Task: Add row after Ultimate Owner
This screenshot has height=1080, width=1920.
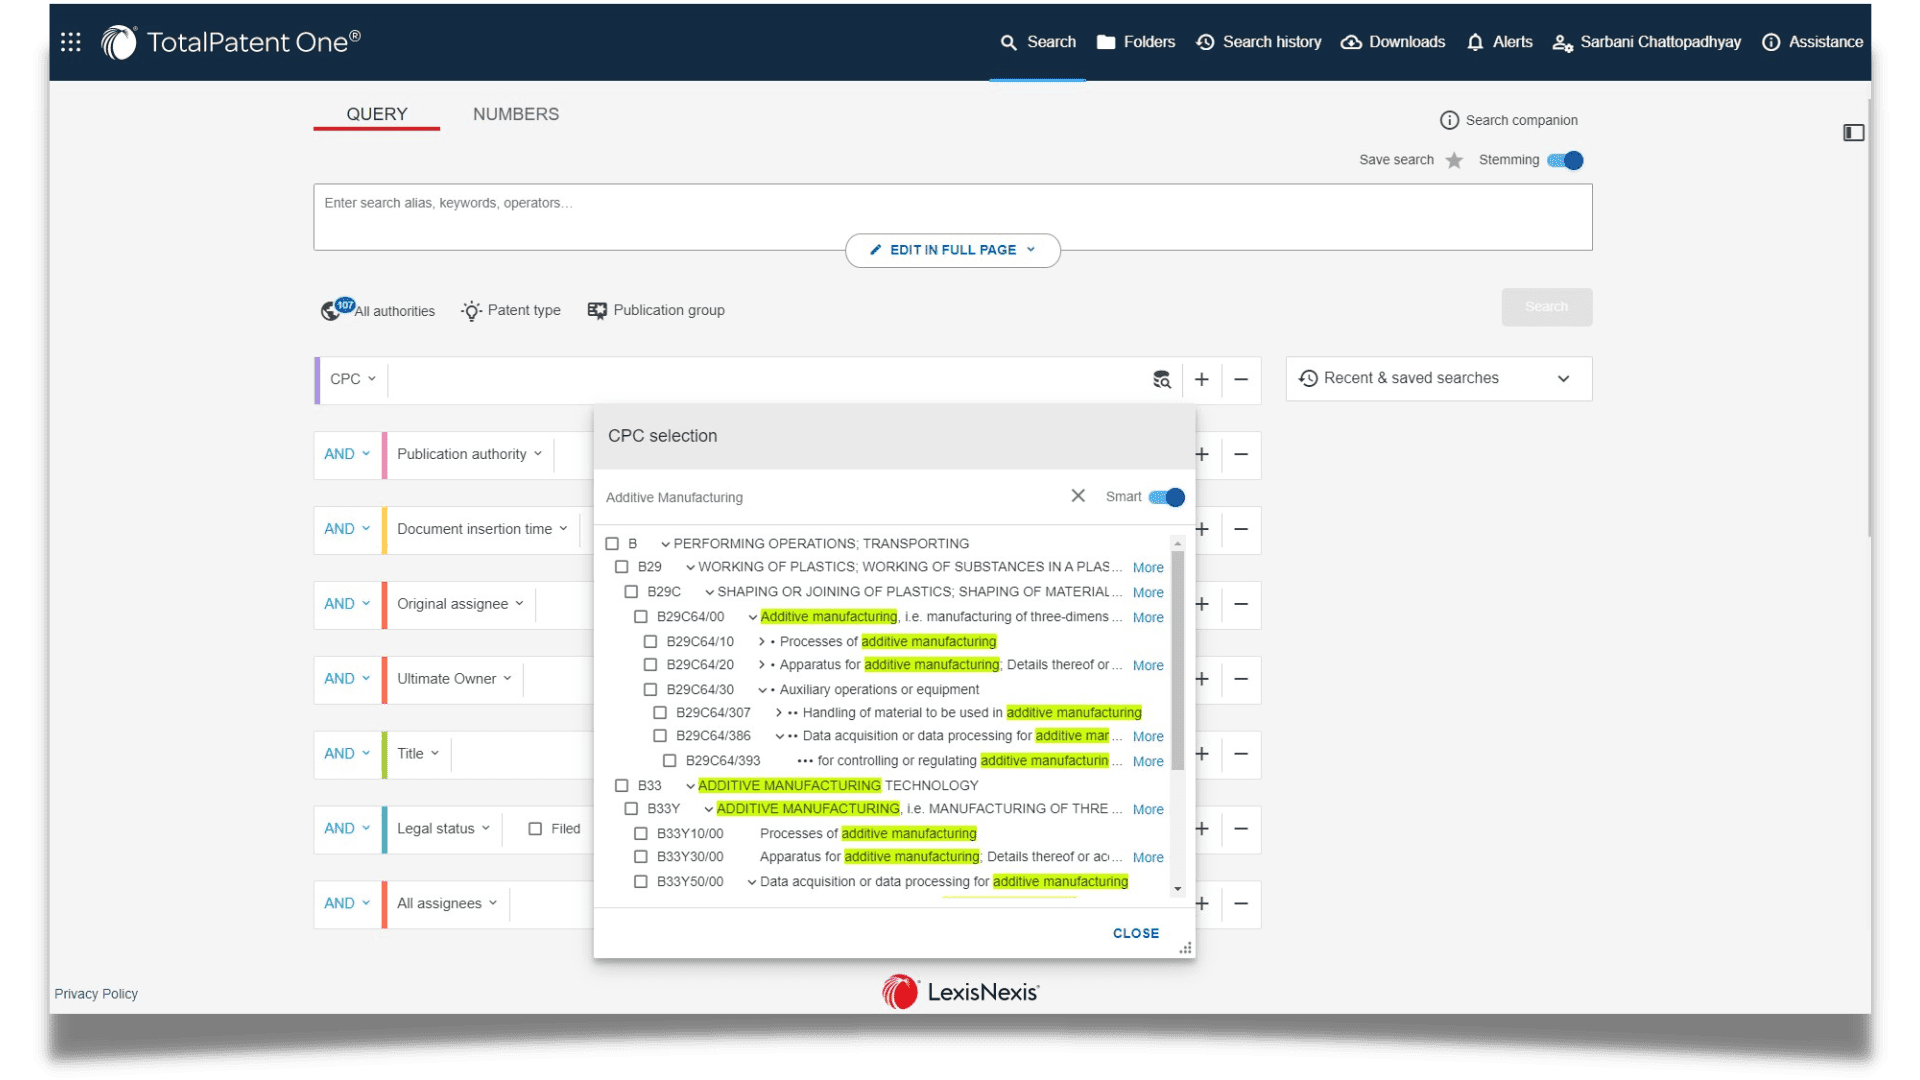Action: [x=1202, y=679]
